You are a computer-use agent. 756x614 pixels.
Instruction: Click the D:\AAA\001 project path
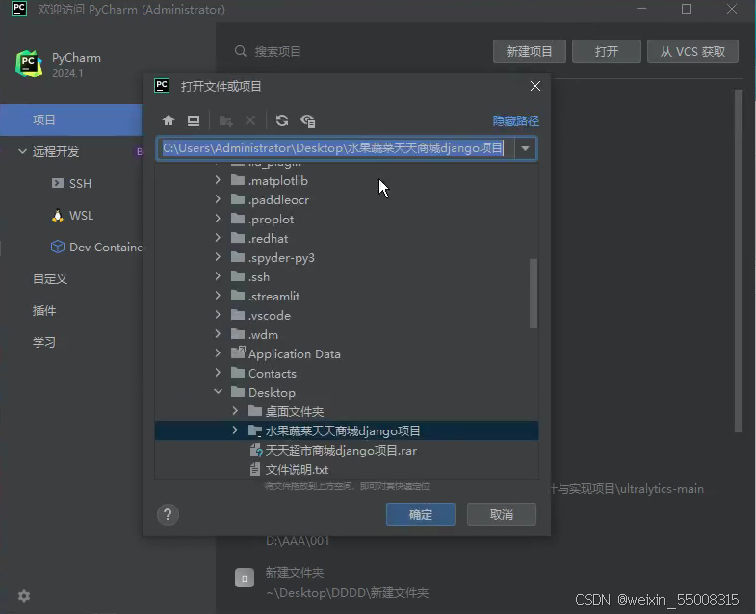pos(297,541)
